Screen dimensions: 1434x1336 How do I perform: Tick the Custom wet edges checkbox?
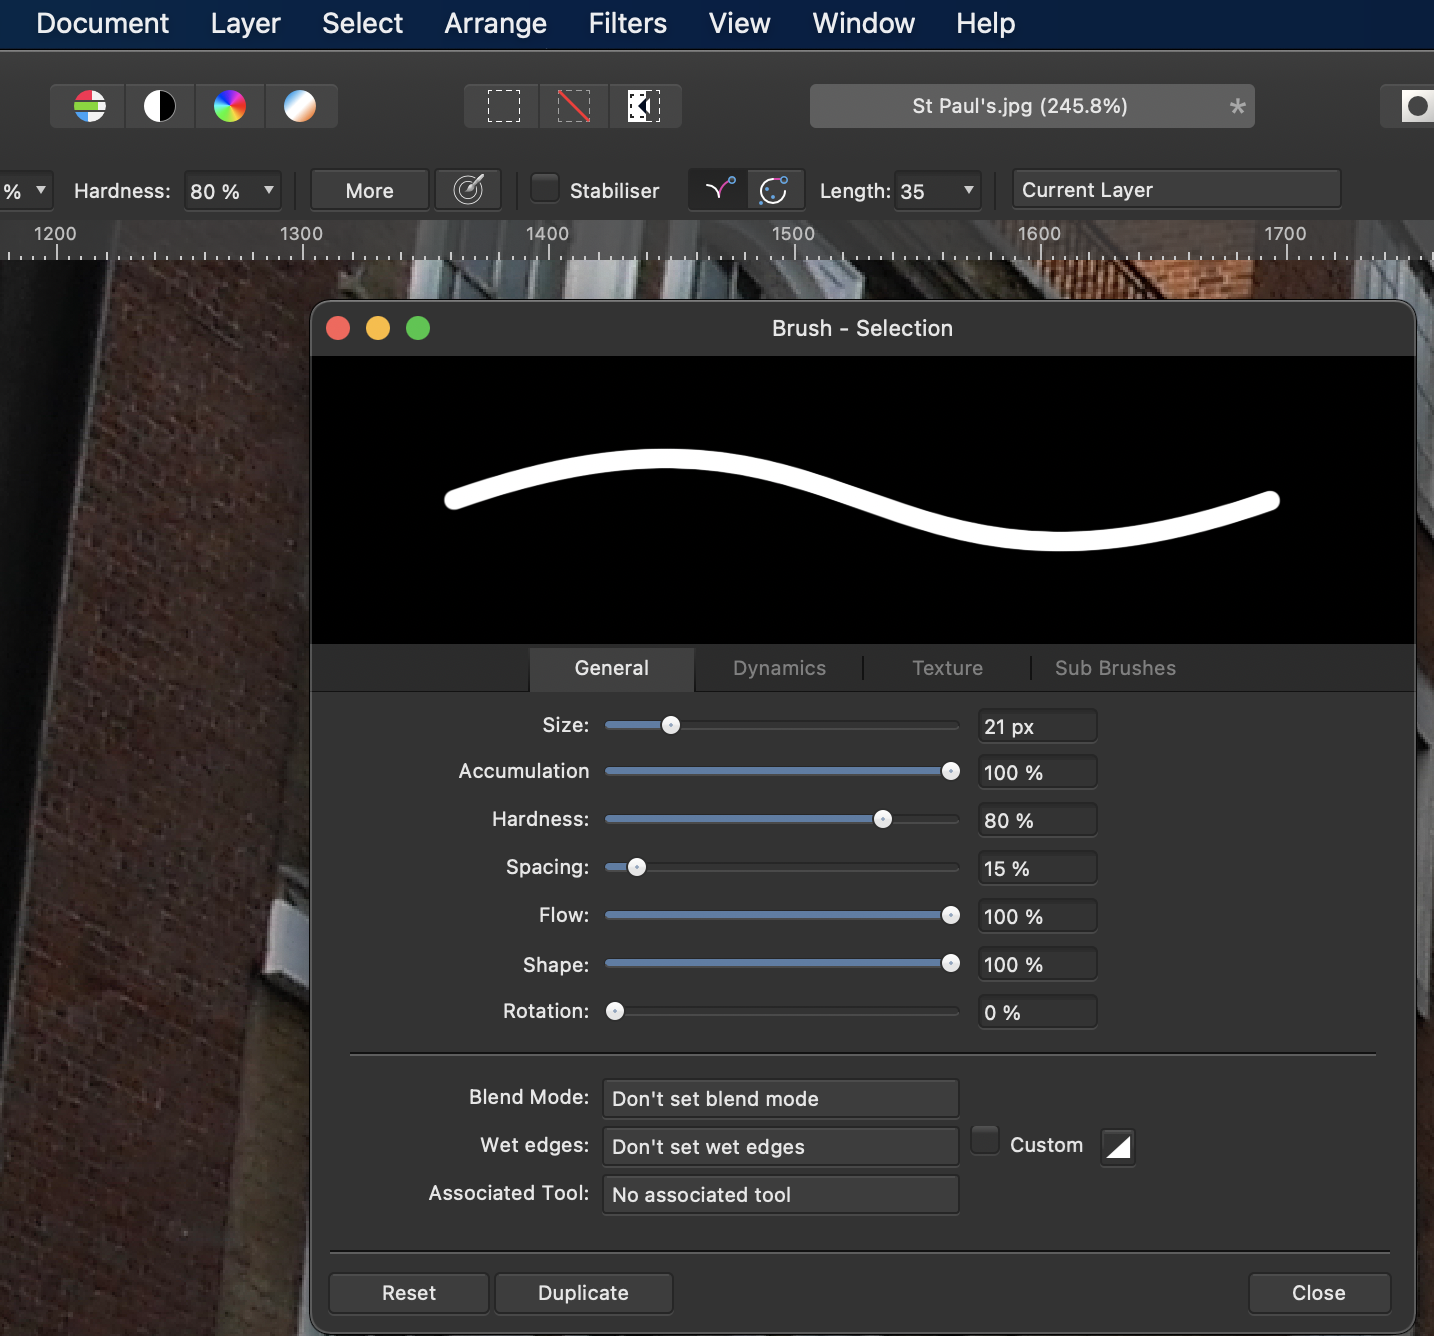point(985,1140)
